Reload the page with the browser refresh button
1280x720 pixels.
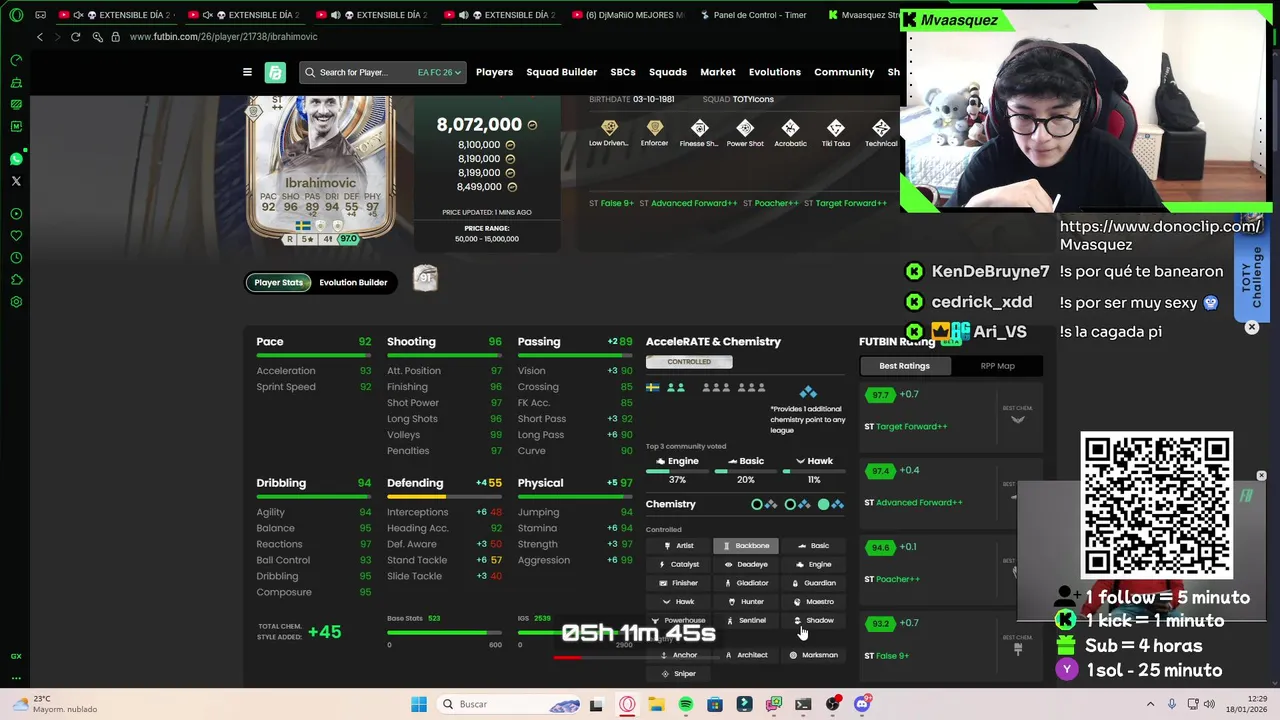tap(75, 37)
